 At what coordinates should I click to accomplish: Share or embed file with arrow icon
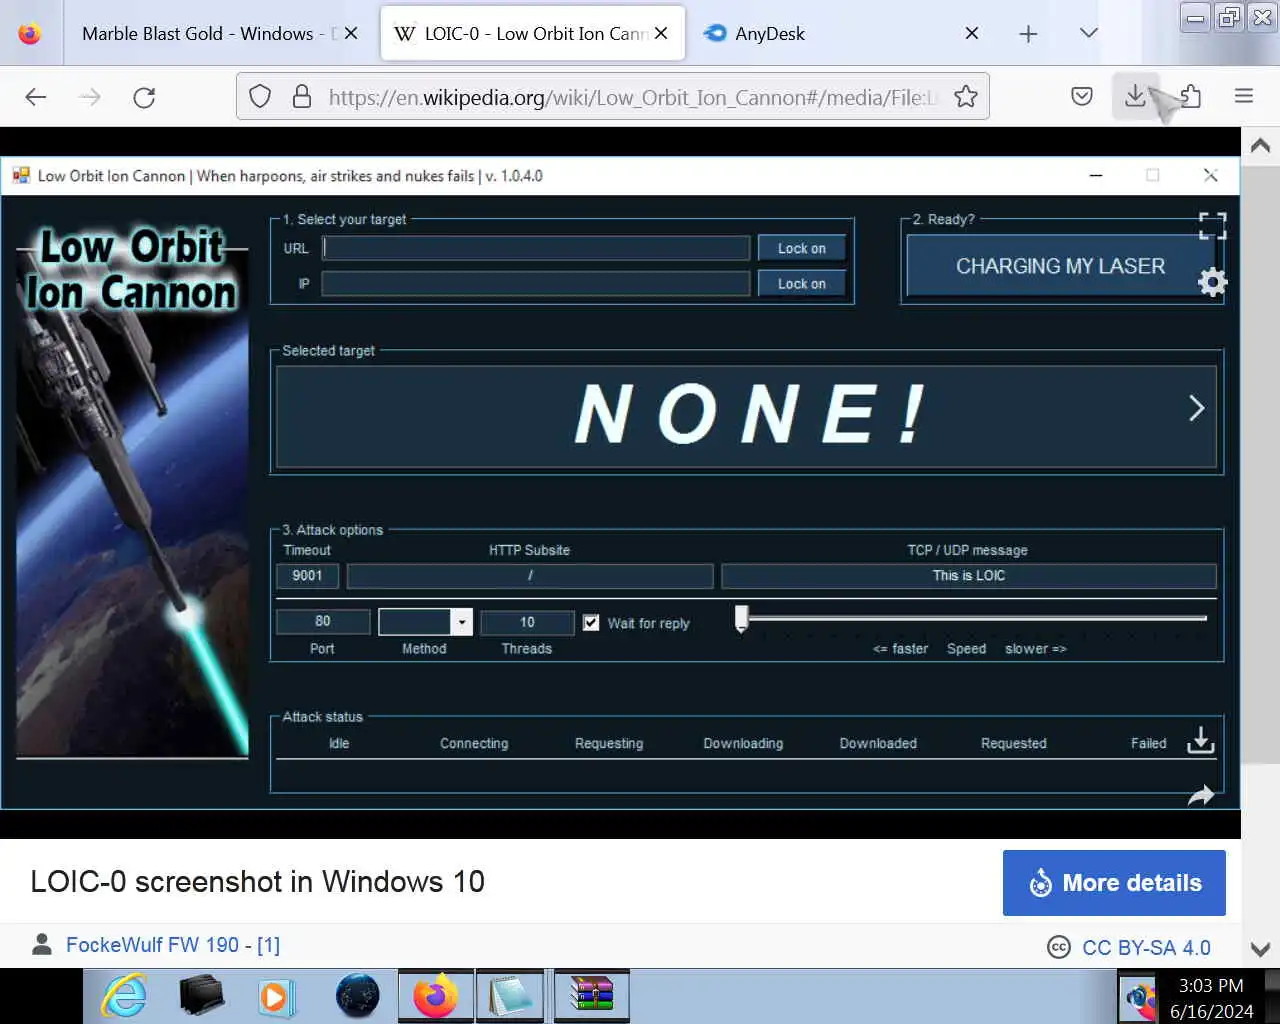pos(1200,796)
